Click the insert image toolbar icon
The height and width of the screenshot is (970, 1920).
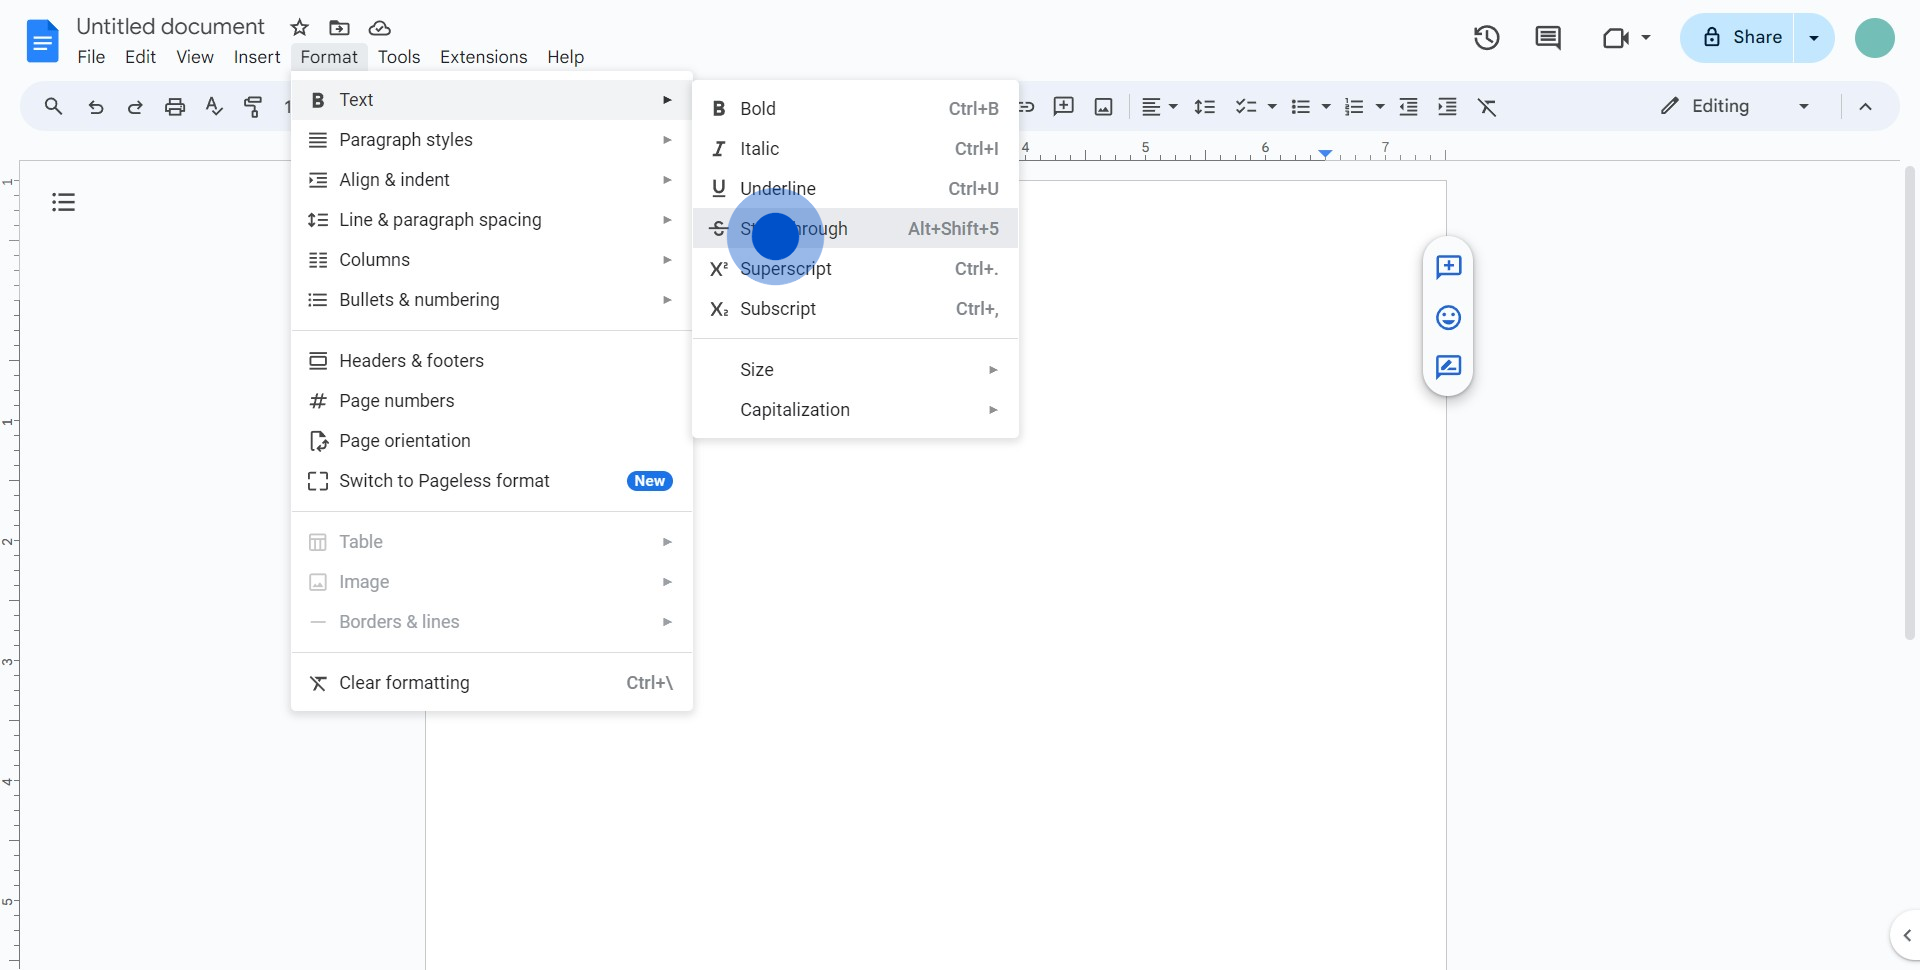(x=1103, y=107)
